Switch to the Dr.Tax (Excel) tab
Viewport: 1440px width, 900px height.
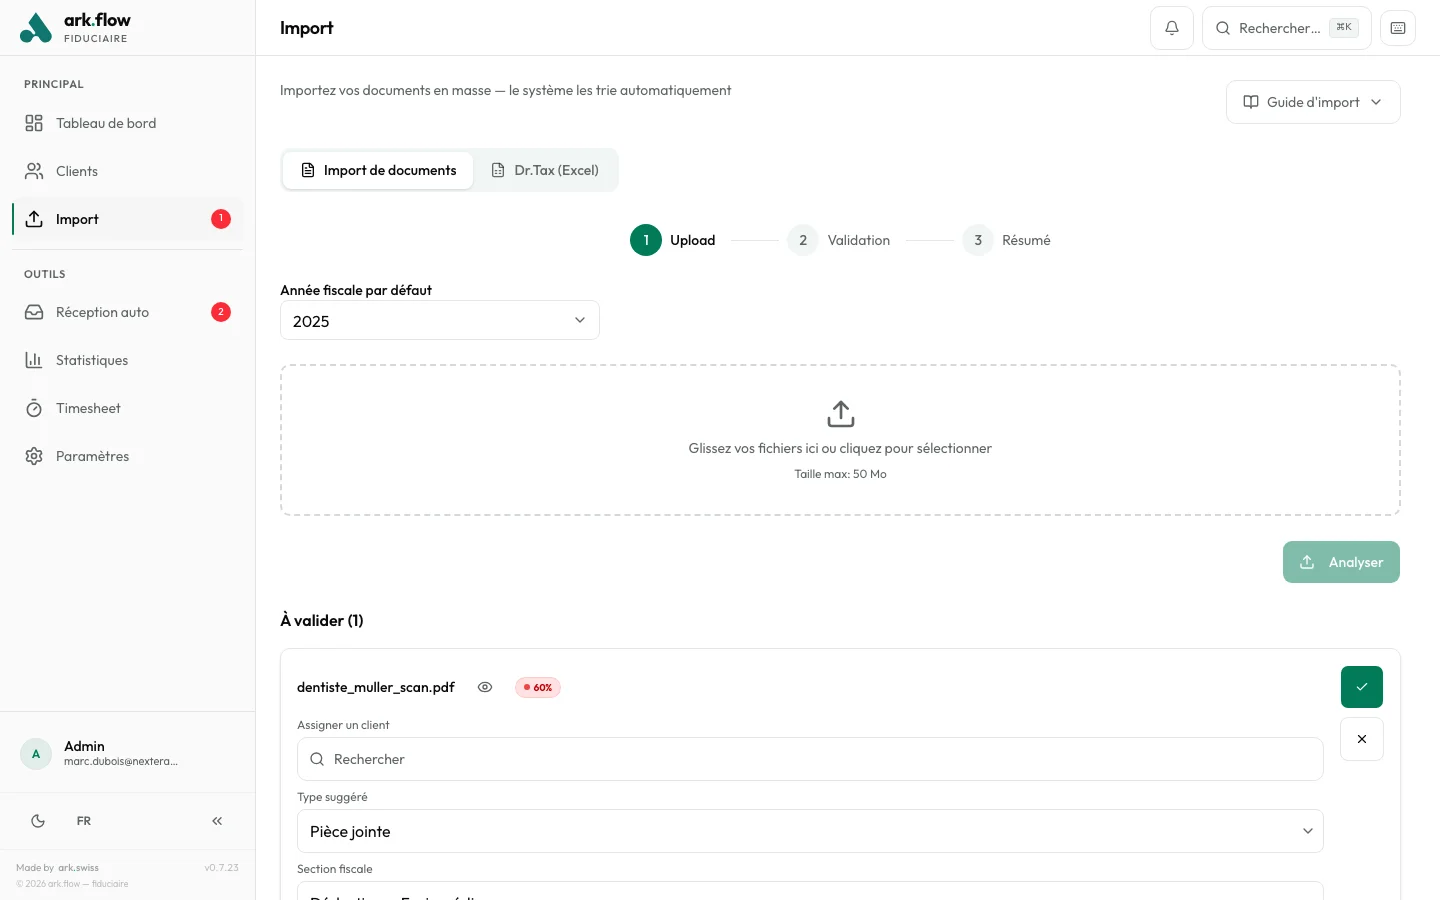click(546, 170)
